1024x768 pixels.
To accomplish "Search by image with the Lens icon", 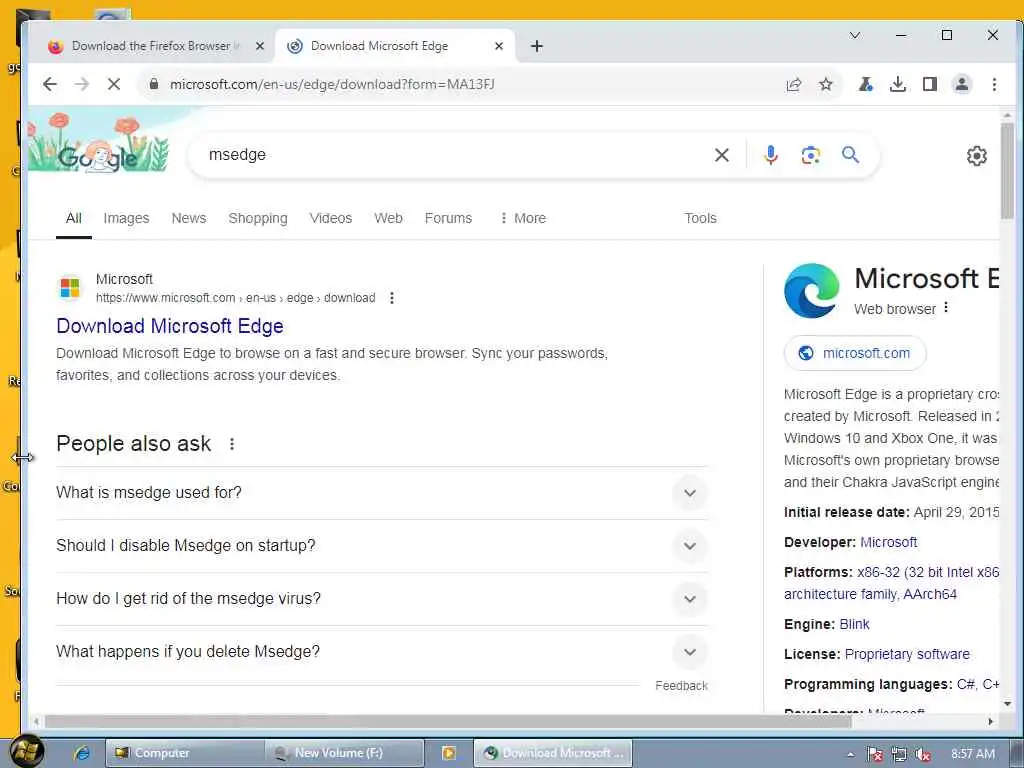I will click(810, 155).
